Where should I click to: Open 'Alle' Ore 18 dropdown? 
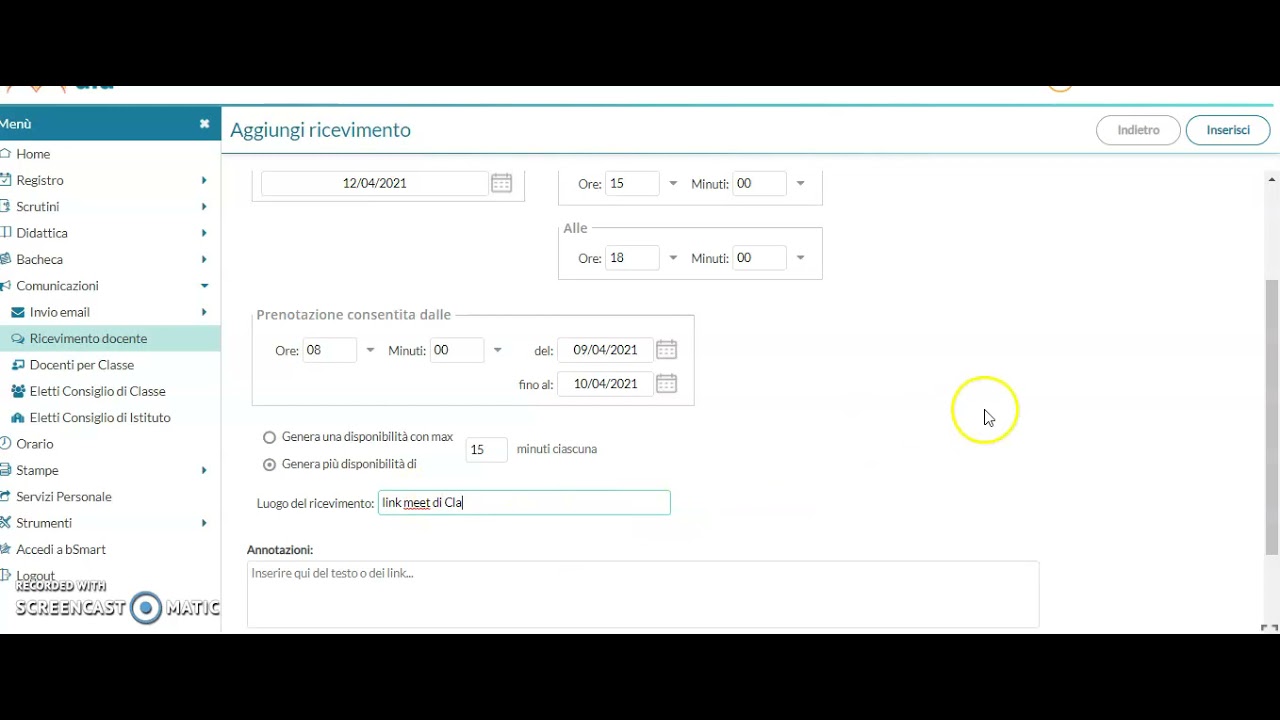click(x=673, y=258)
